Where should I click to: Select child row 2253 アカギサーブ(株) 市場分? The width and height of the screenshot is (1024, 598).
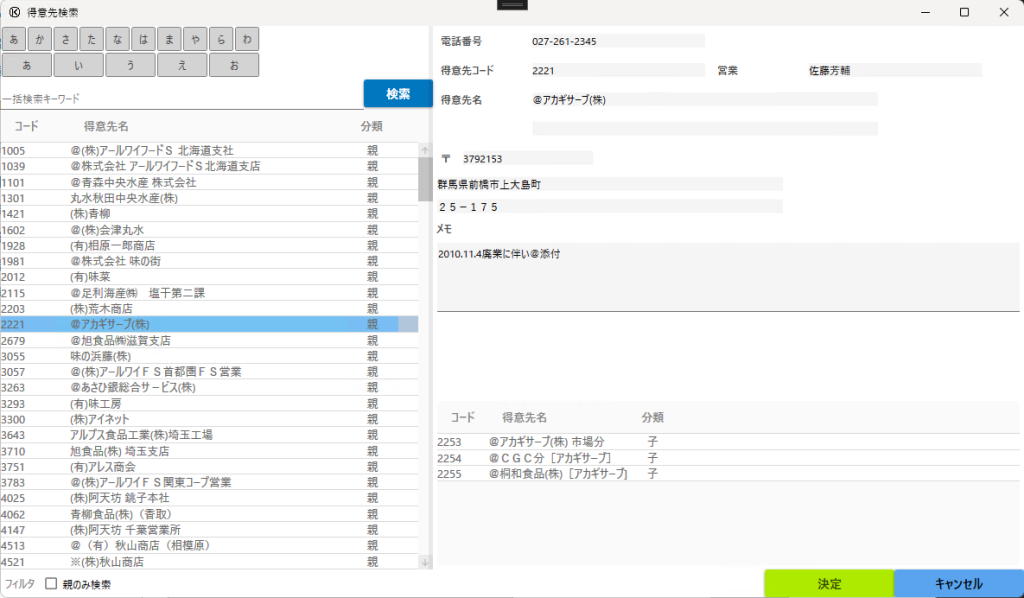(728, 442)
